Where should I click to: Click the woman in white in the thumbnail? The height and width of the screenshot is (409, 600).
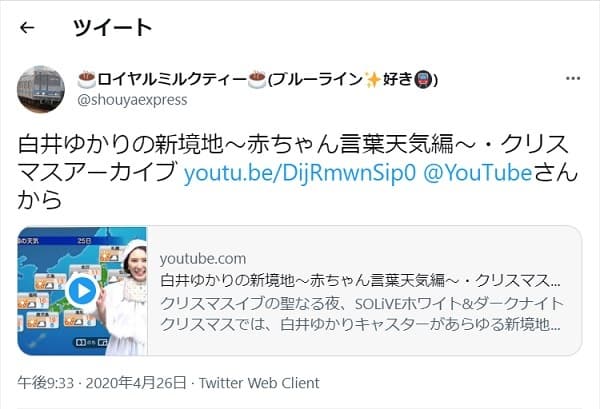tap(128, 297)
